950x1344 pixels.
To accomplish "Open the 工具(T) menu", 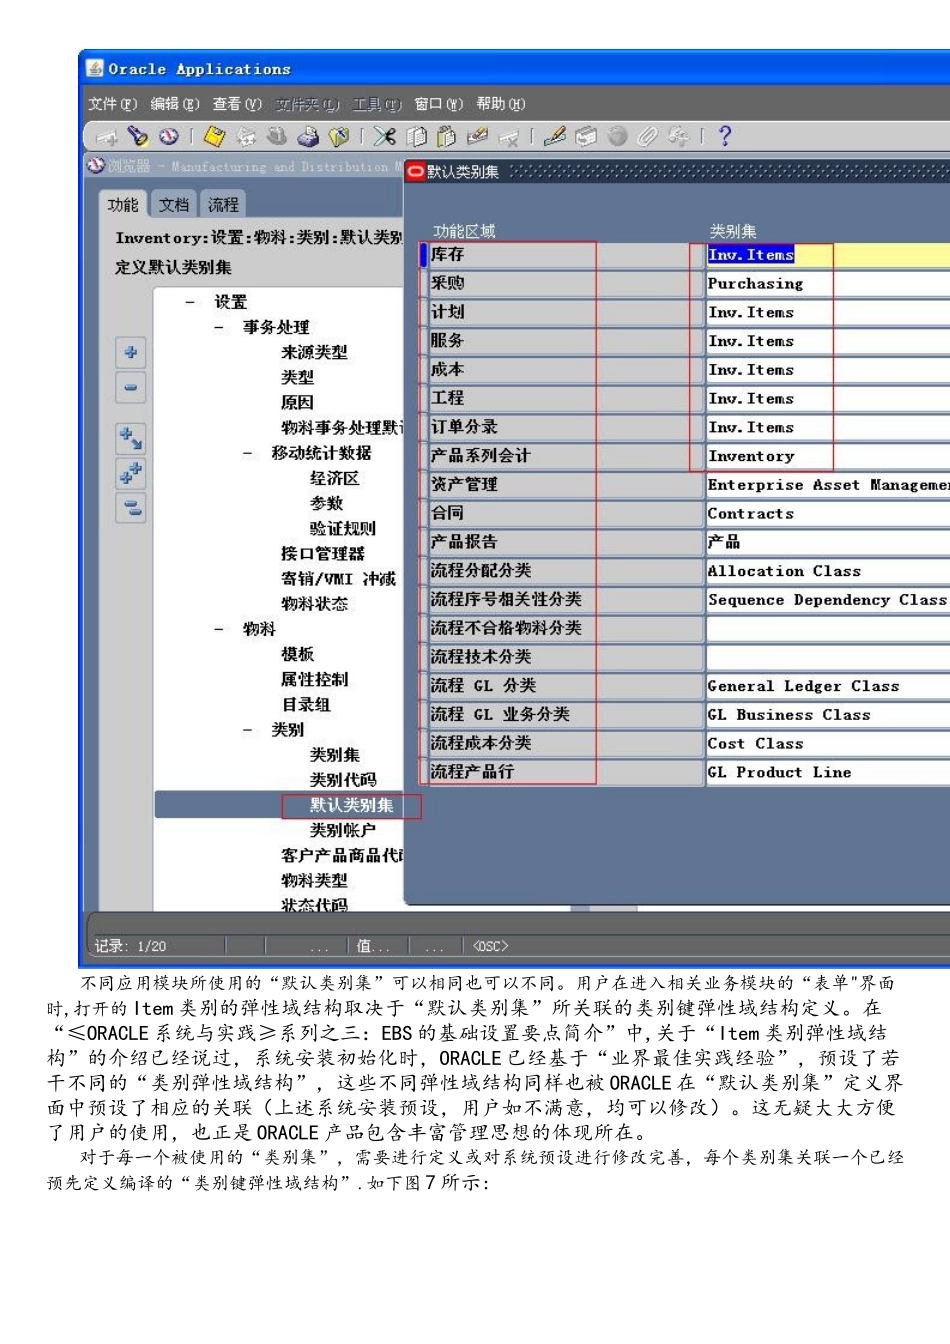I will (x=377, y=104).
